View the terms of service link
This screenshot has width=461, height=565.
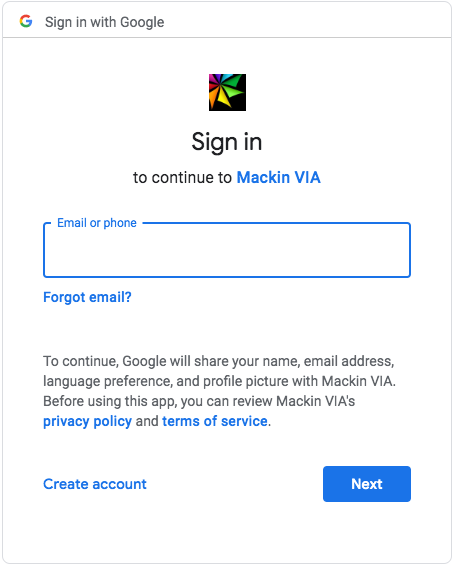(x=215, y=421)
